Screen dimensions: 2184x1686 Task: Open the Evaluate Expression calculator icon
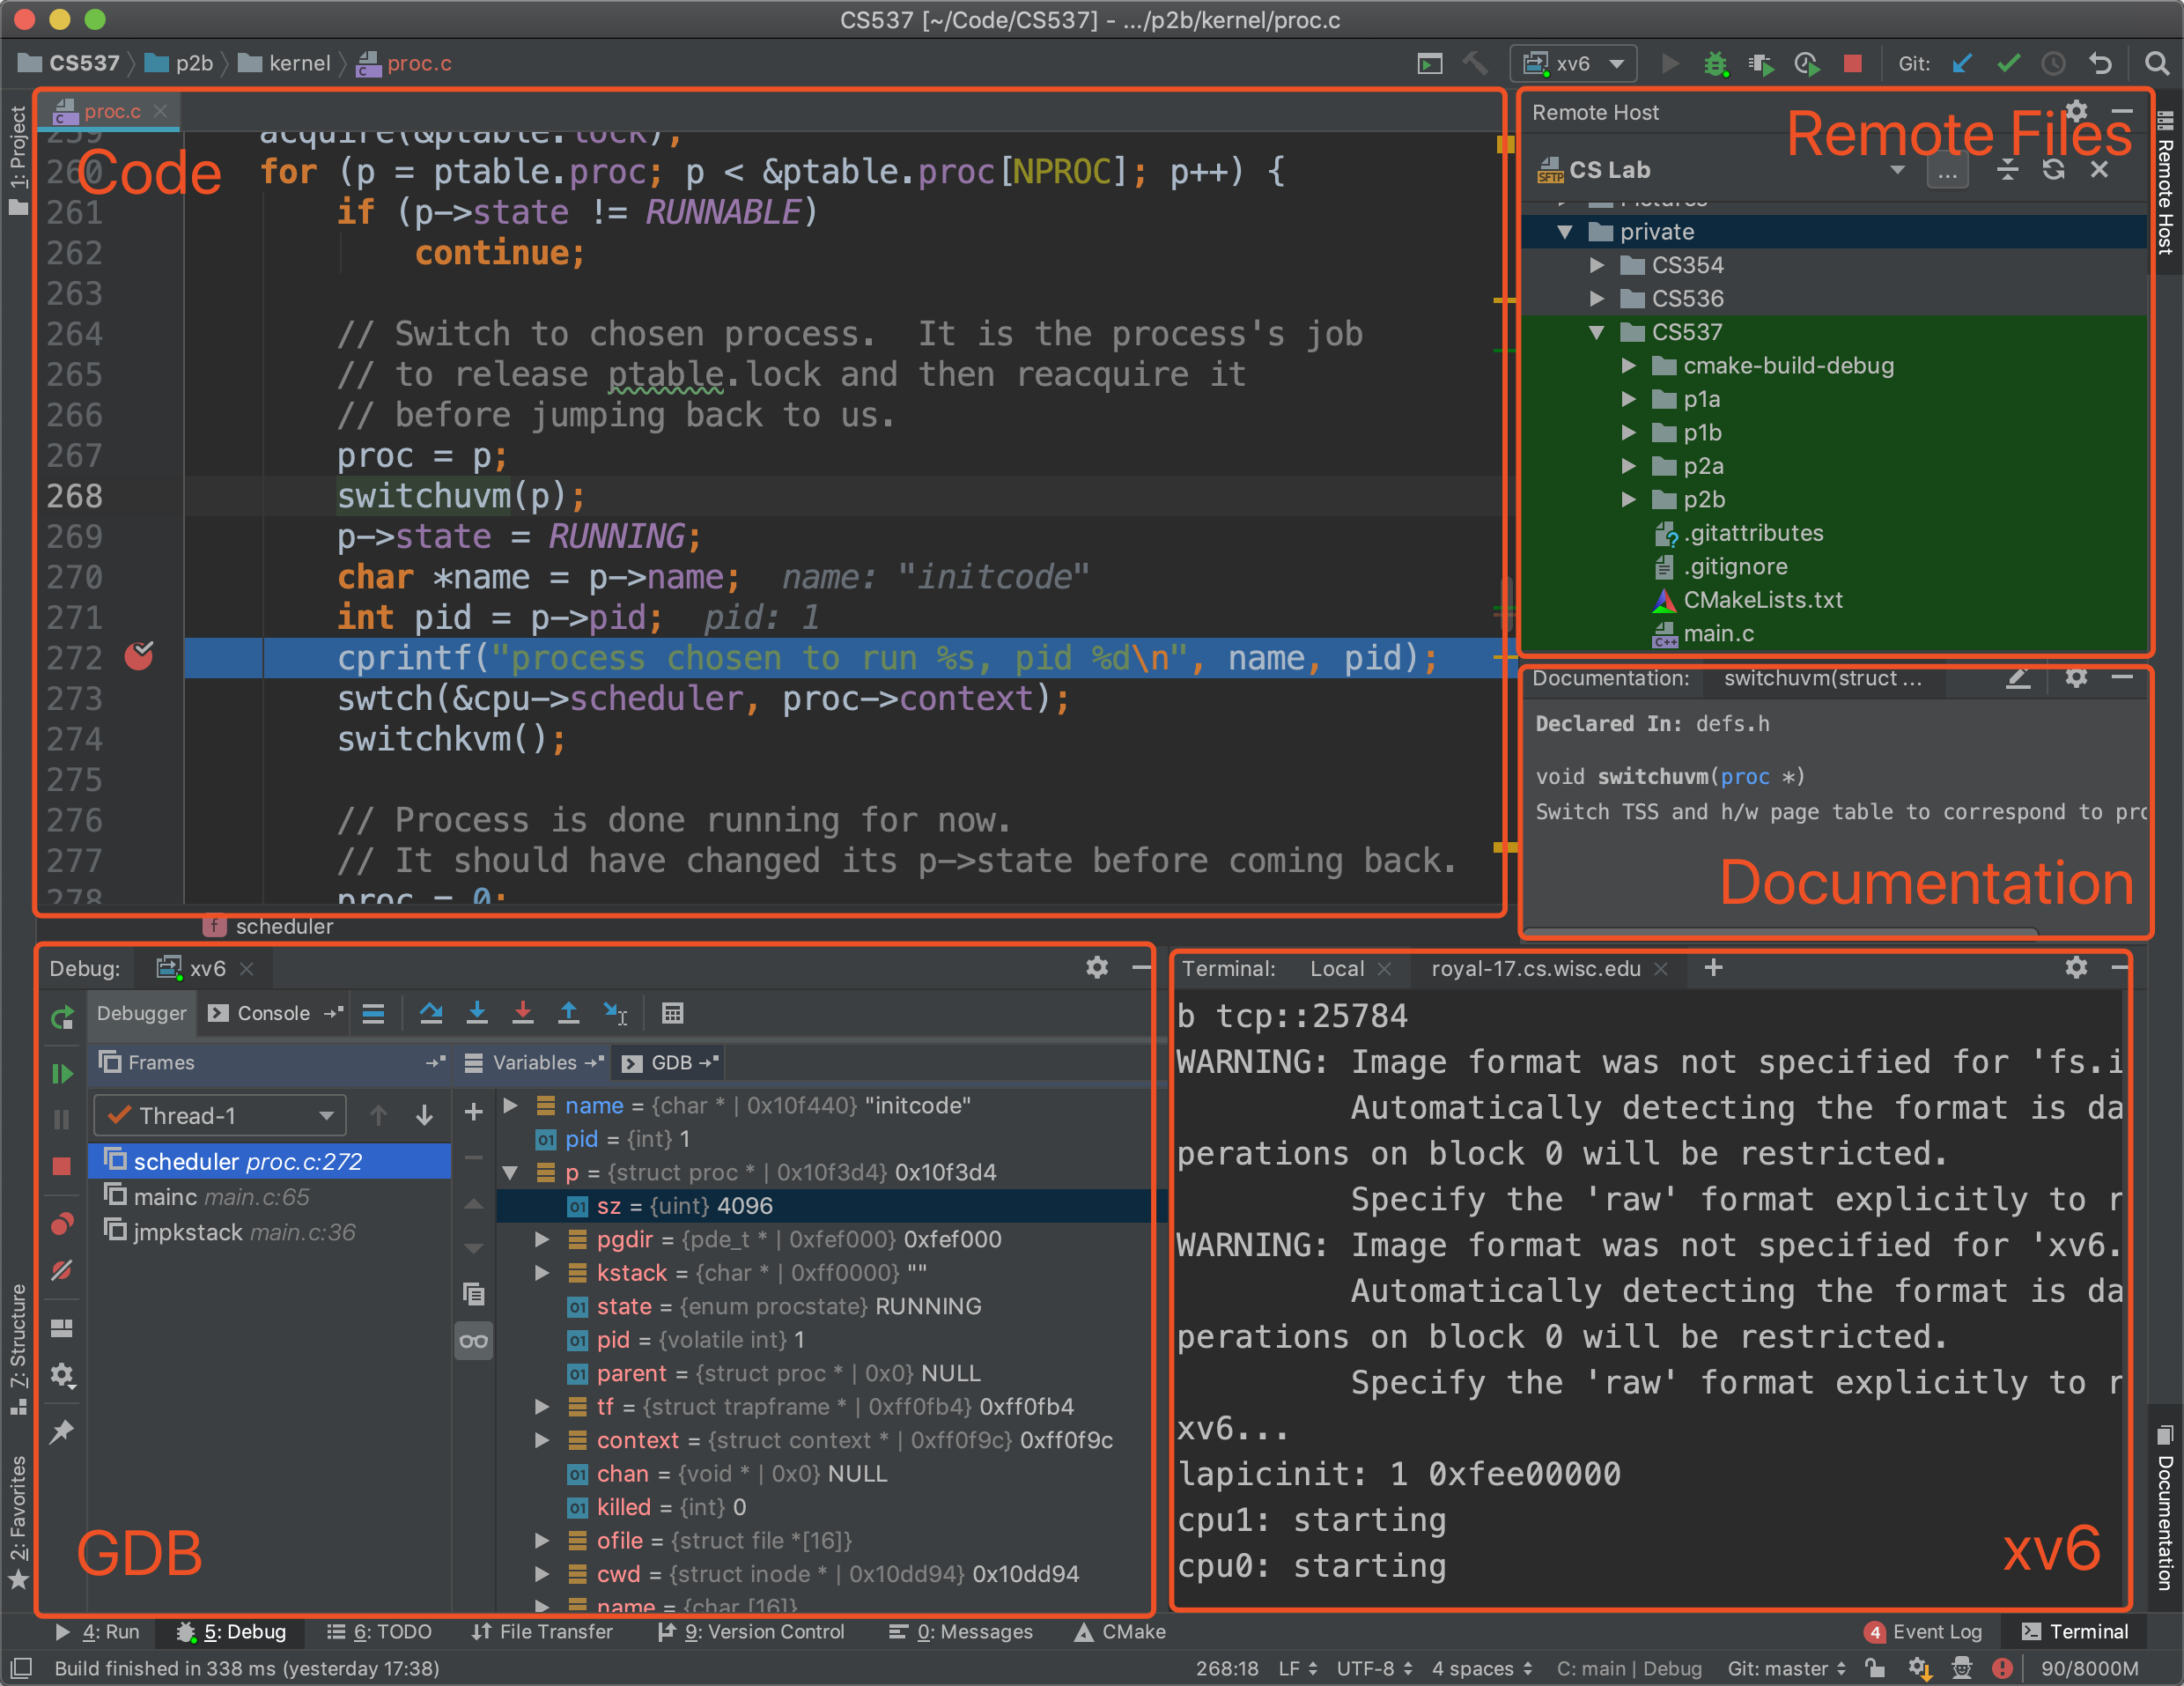pyautogui.click(x=672, y=1013)
